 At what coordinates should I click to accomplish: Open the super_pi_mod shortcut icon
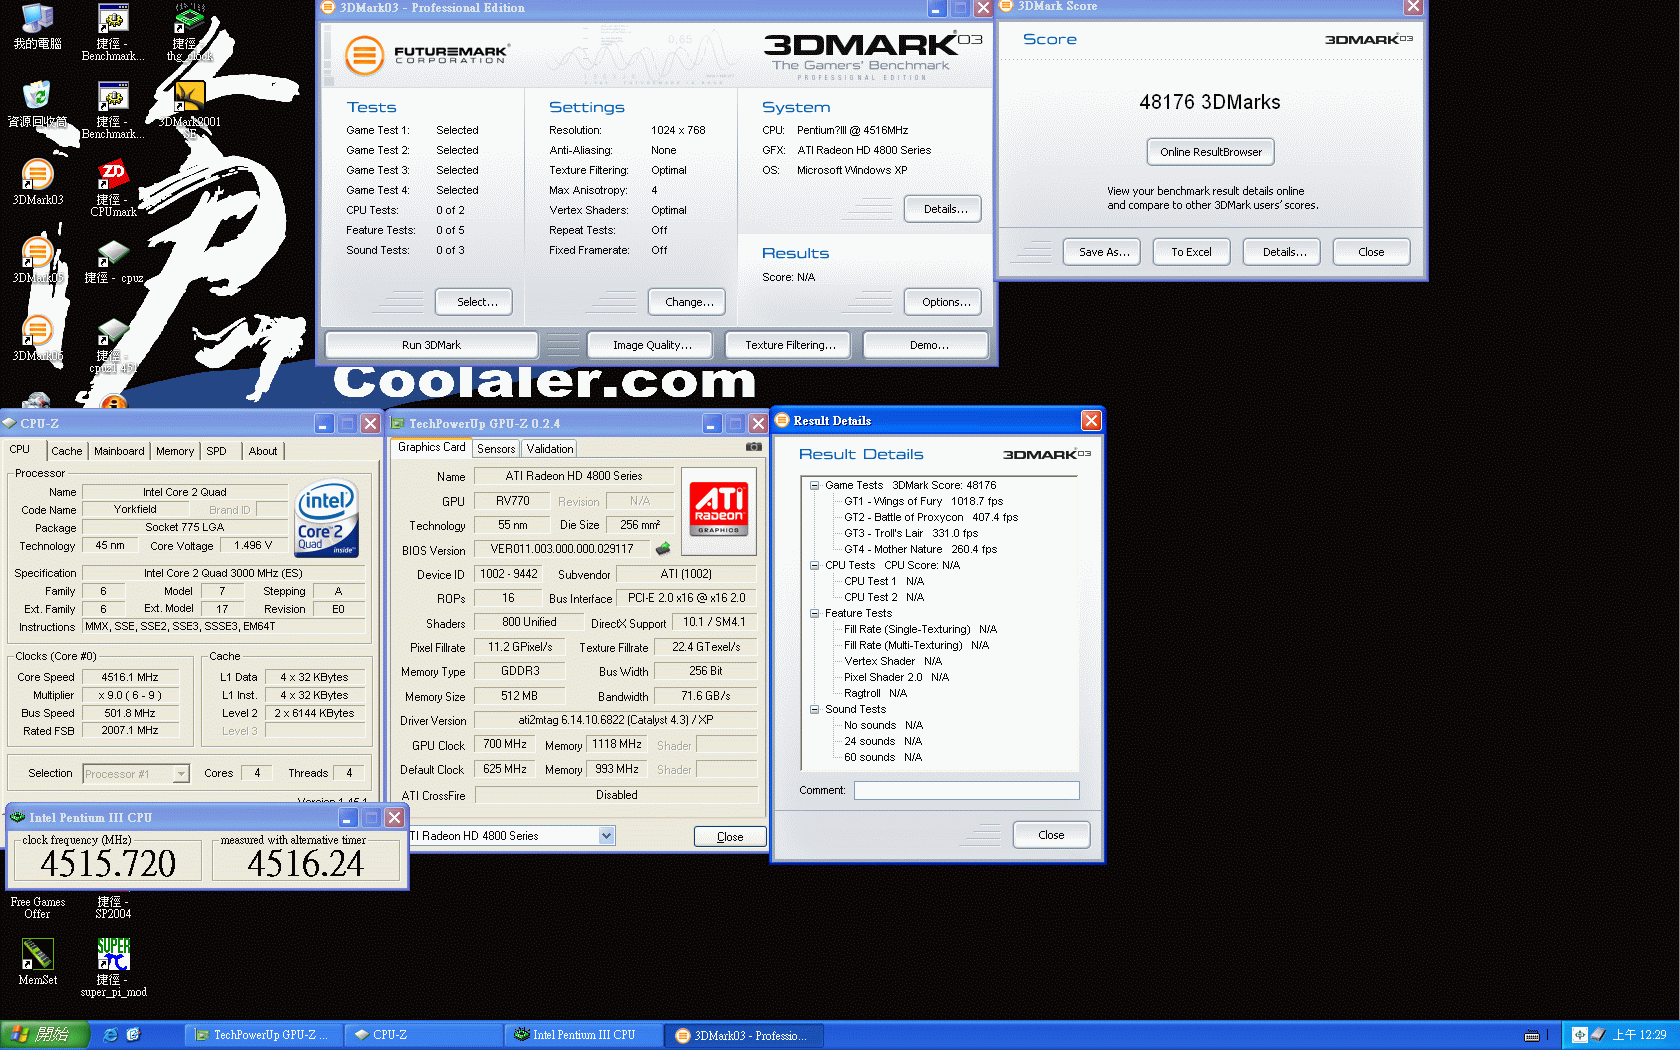(x=113, y=966)
